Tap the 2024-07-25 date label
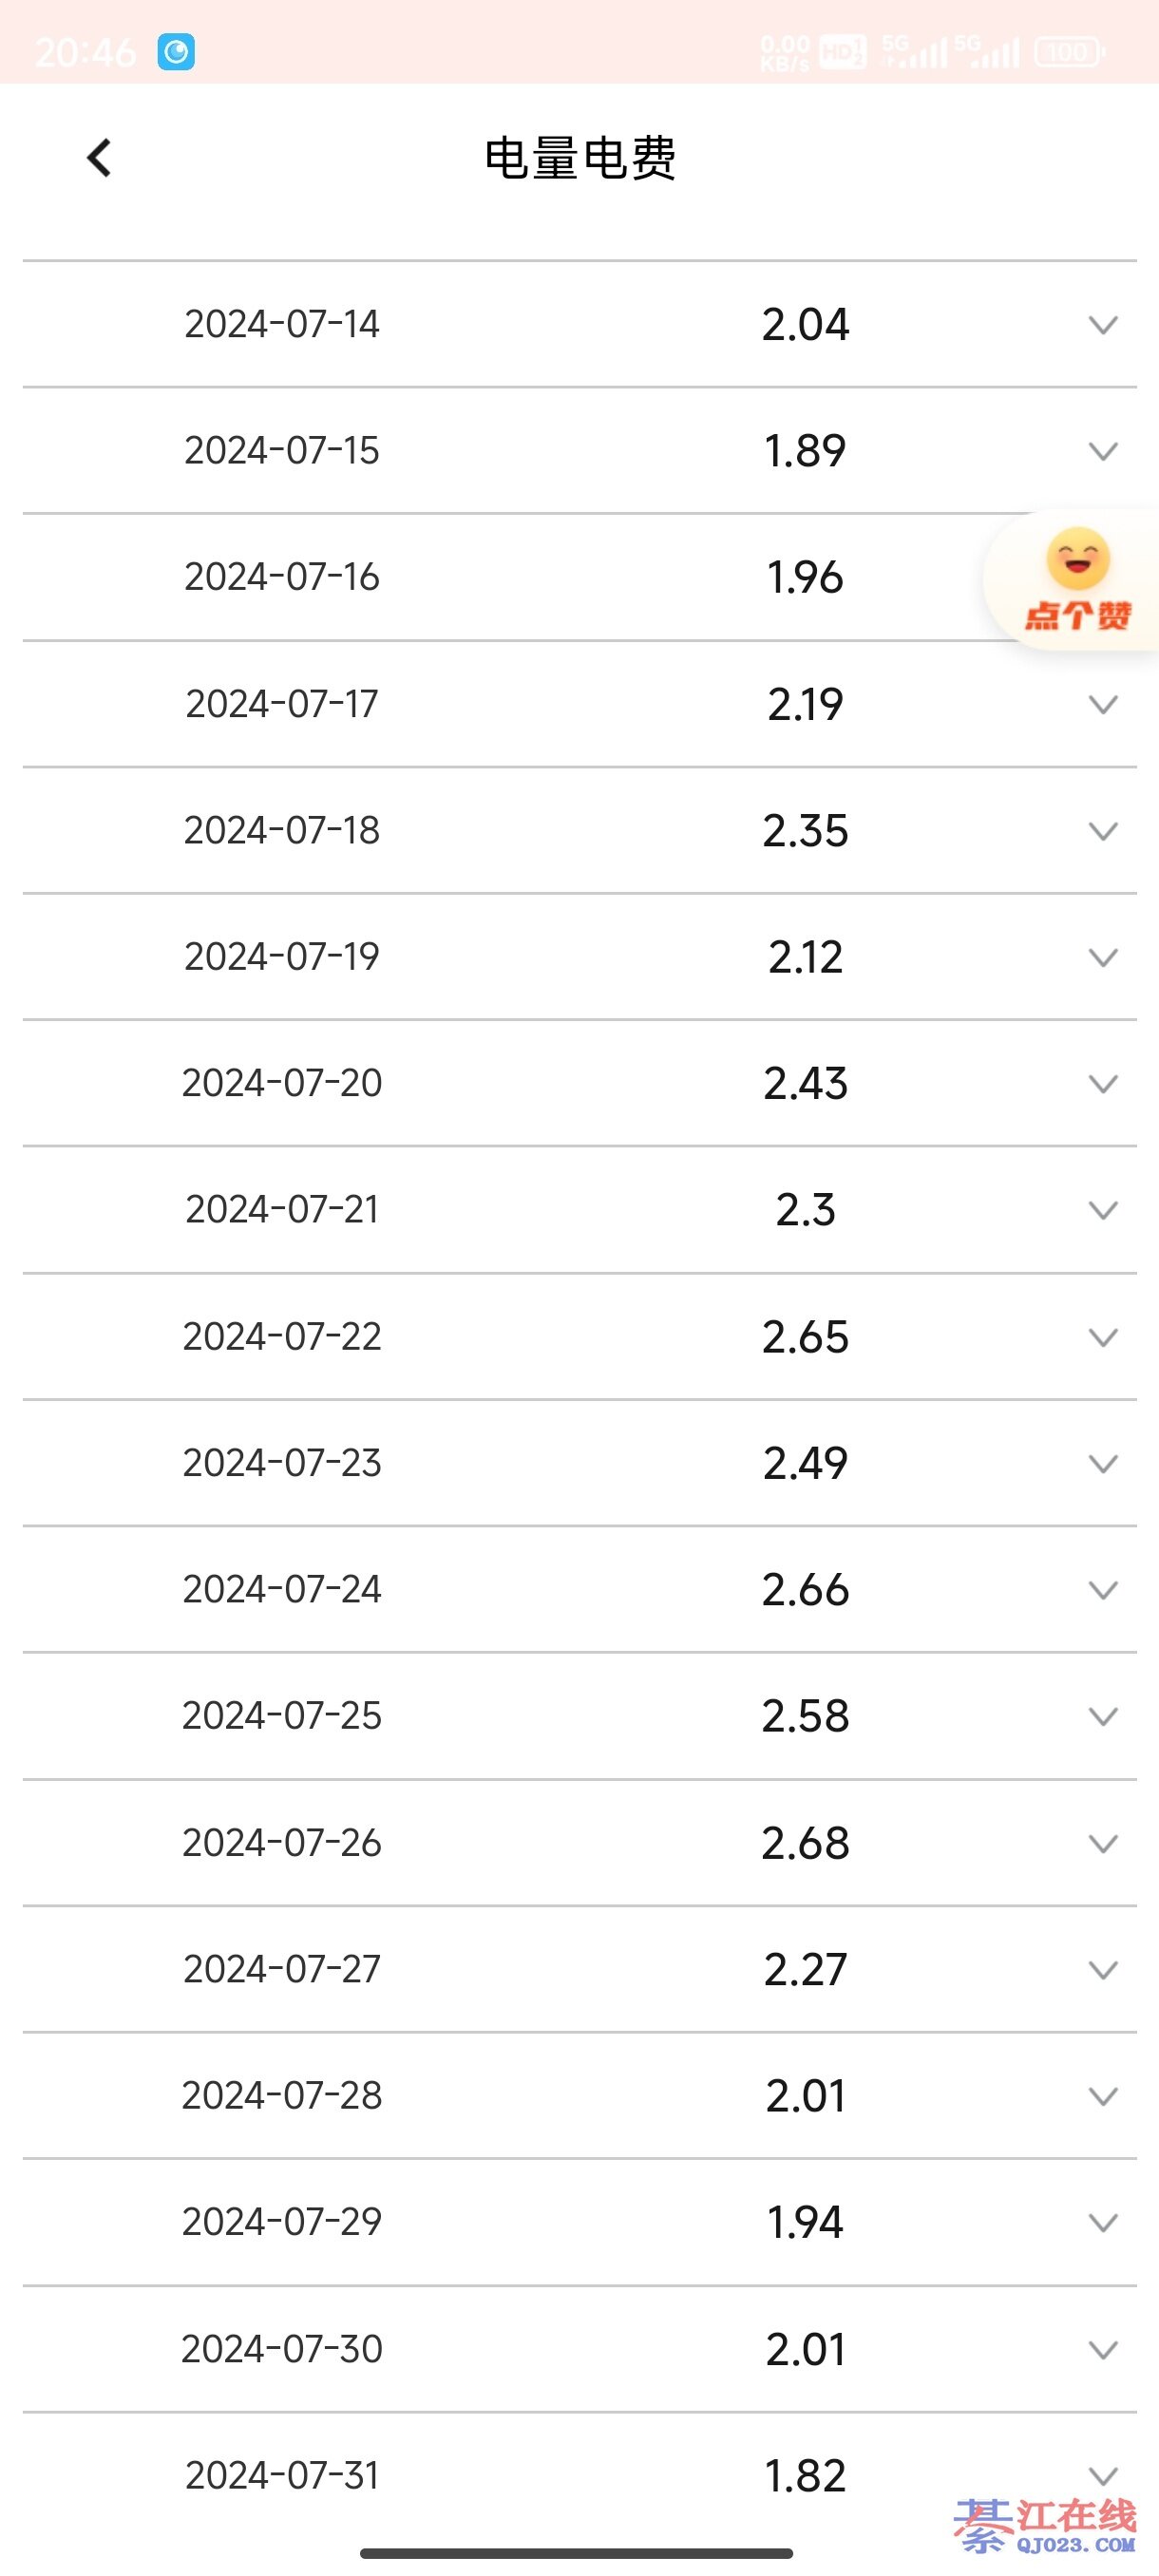 pos(282,1716)
